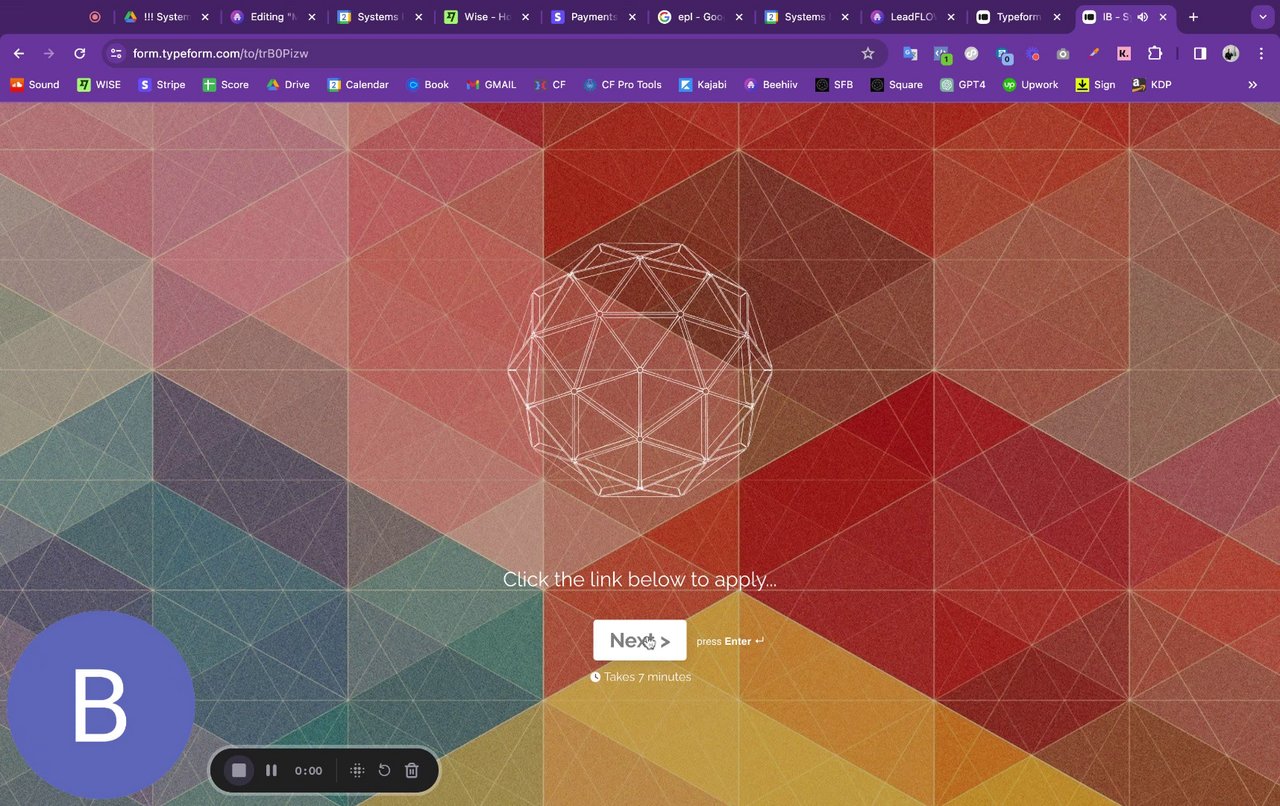Open the Upwork bookmark
The width and height of the screenshot is (1280, 806).
pos(1030,85)
